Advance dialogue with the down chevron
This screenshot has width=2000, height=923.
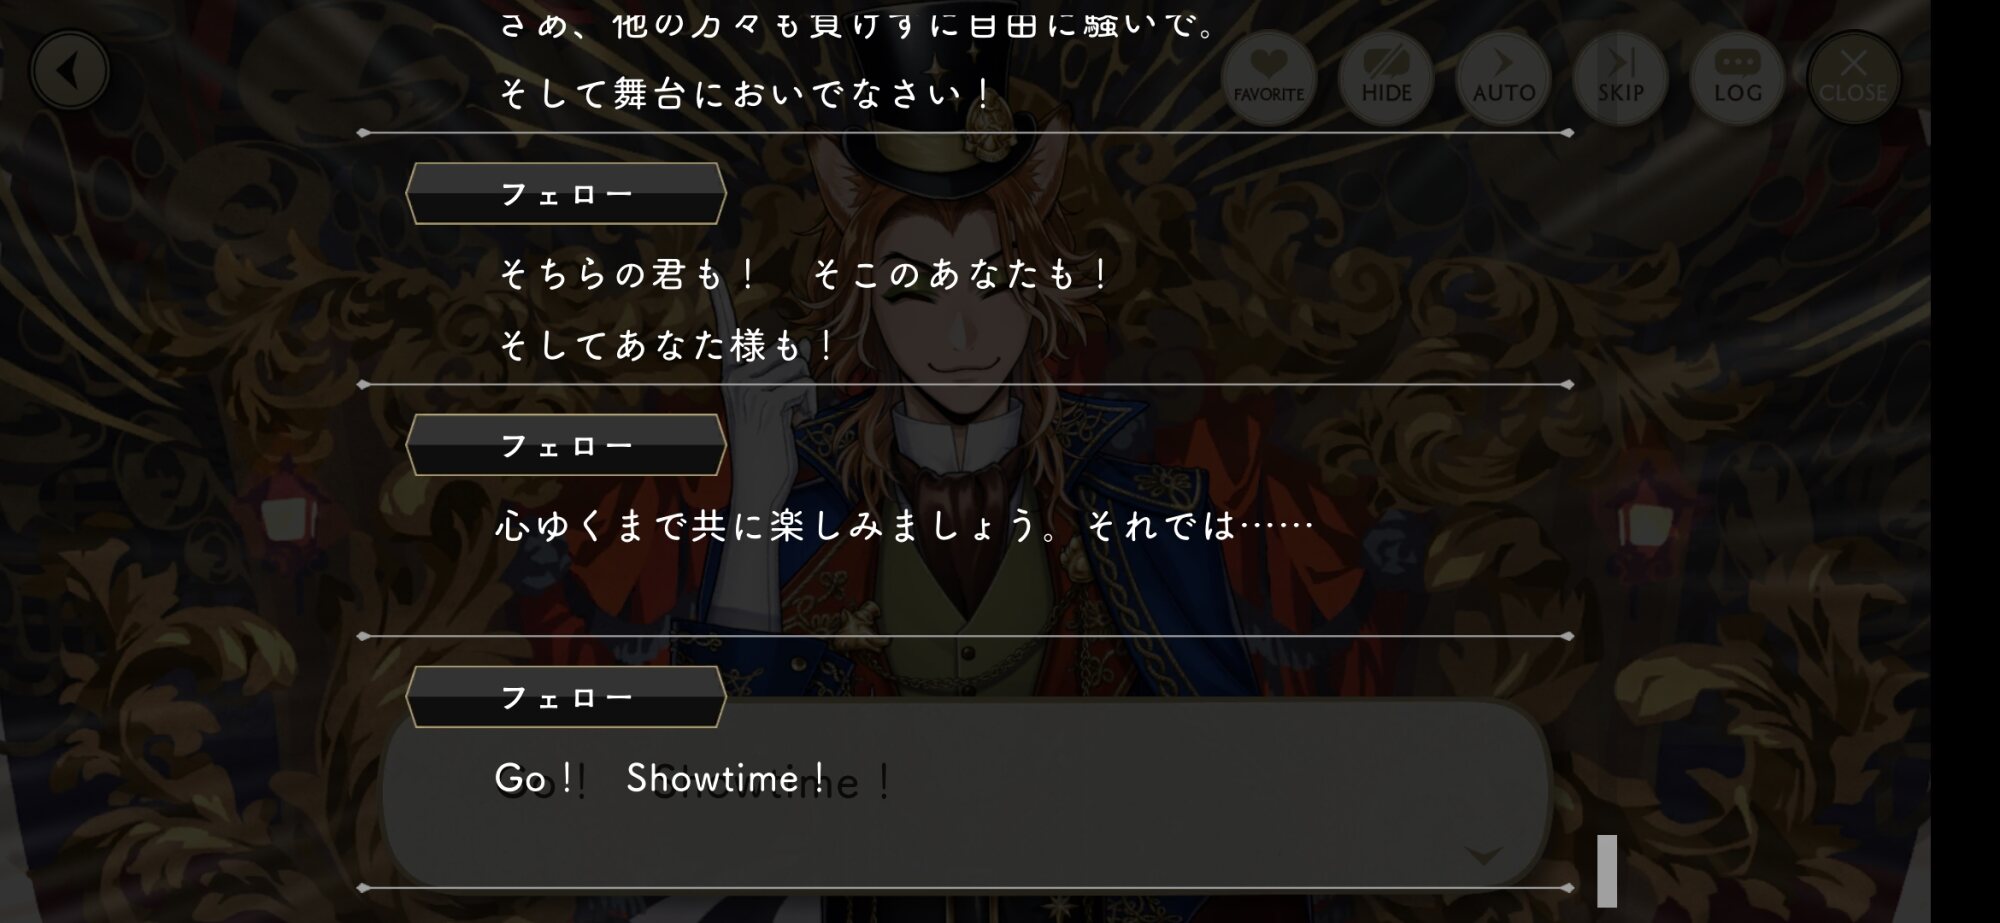click(1483, 856)
